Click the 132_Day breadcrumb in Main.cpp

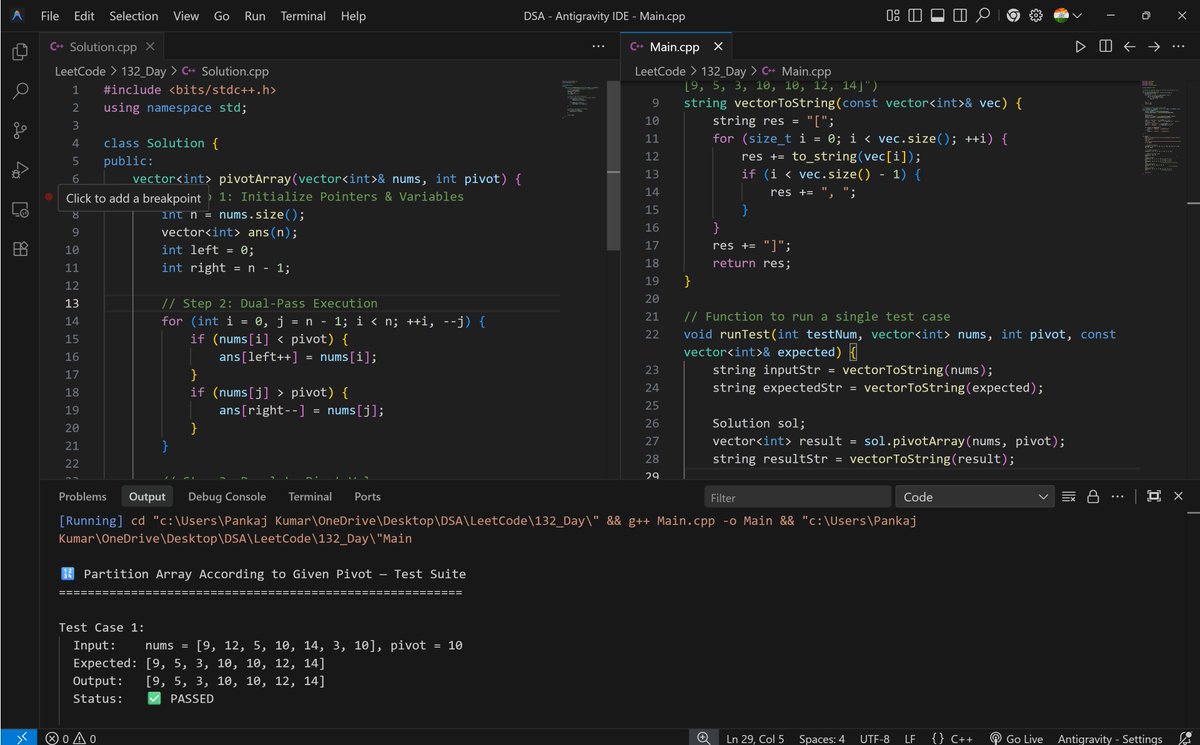[723, 71]
